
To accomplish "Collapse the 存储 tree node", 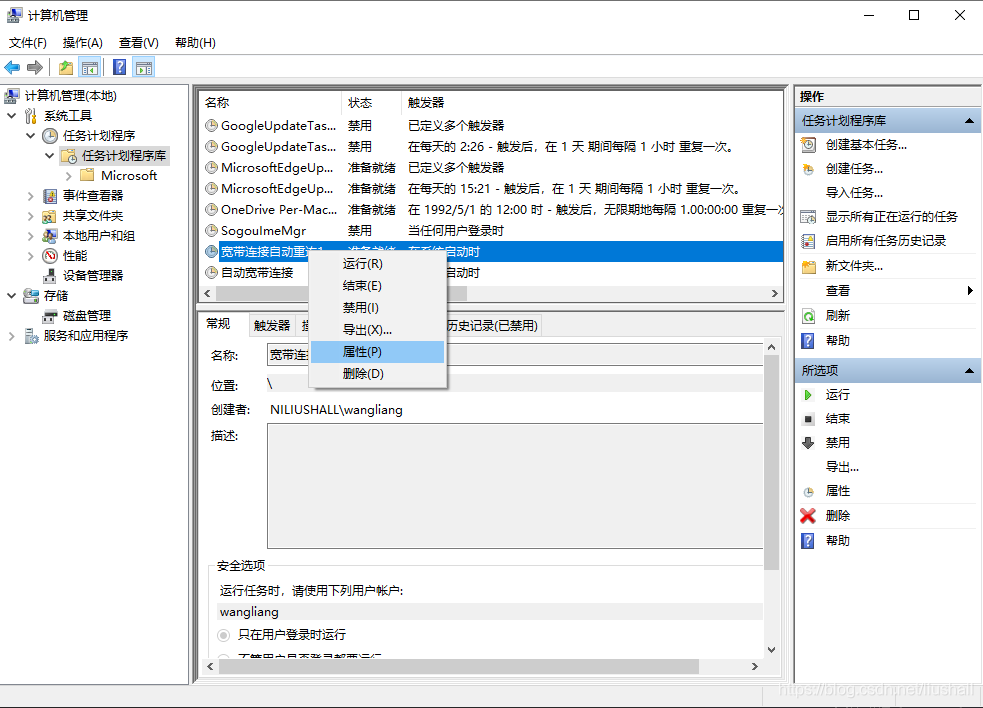I will (x=11, y=295).
